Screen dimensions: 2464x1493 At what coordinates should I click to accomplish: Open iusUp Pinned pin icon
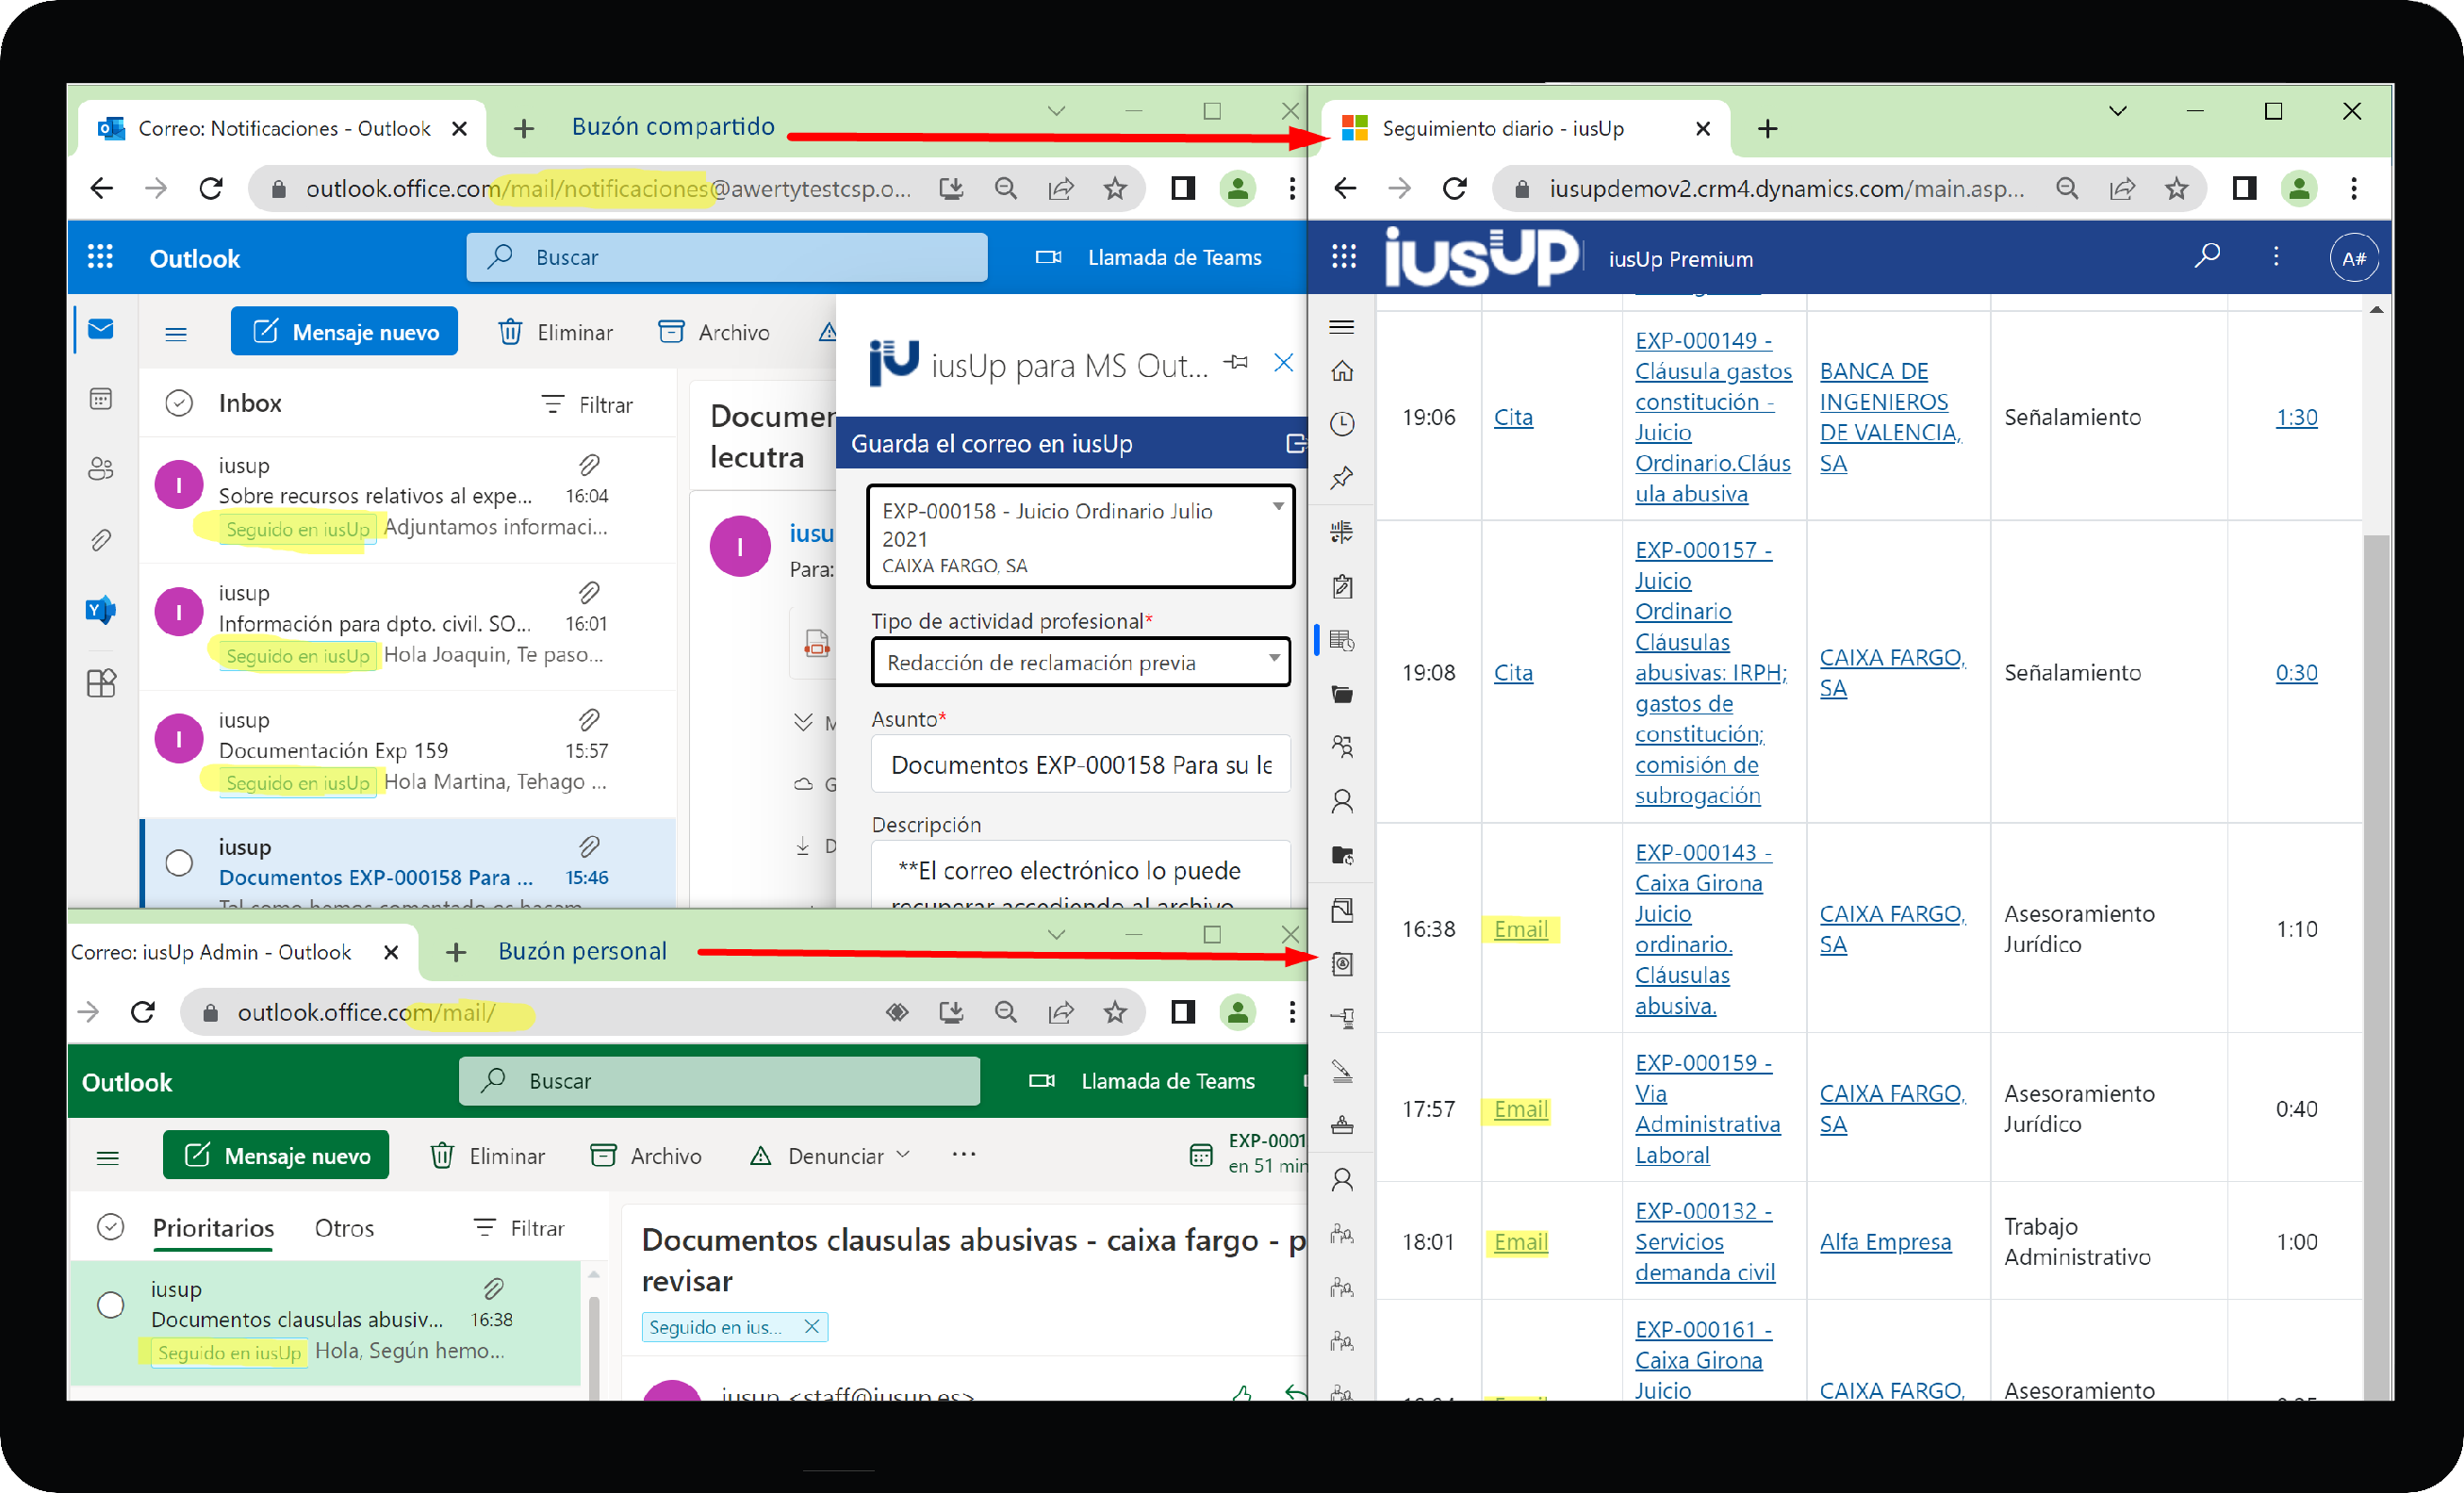point(1342,477)
